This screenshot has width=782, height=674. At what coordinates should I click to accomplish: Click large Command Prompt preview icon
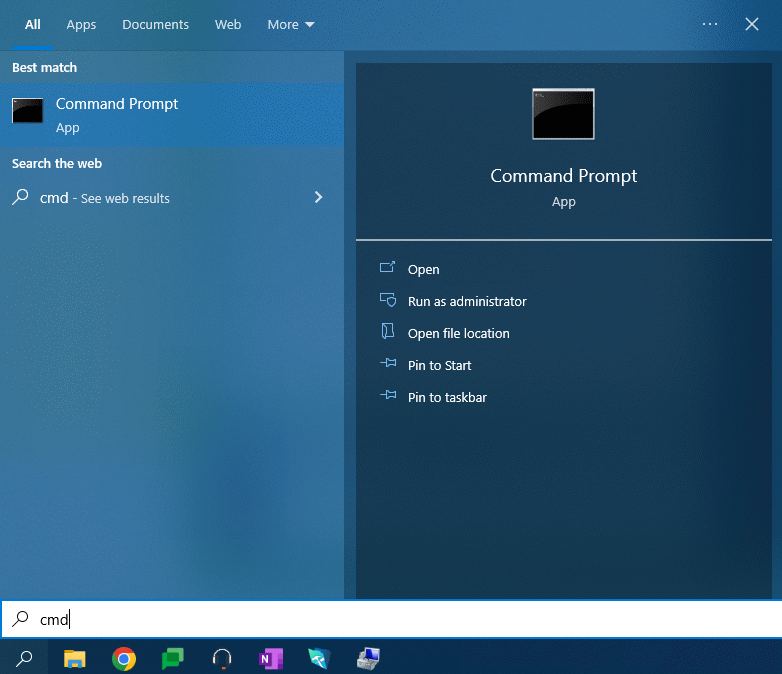coord(564,114)
